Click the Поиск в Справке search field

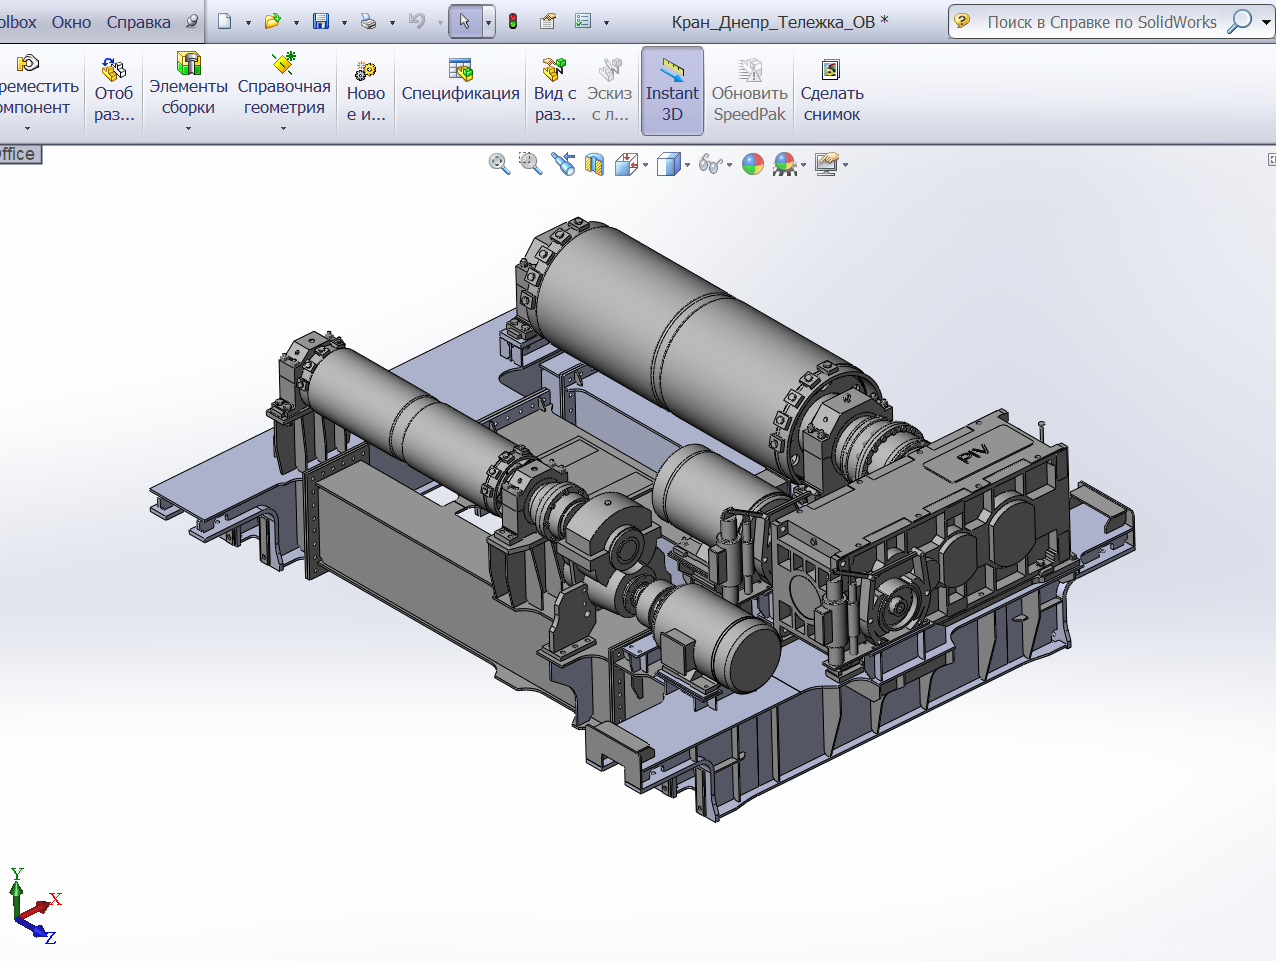click(x=1102, y=22)
